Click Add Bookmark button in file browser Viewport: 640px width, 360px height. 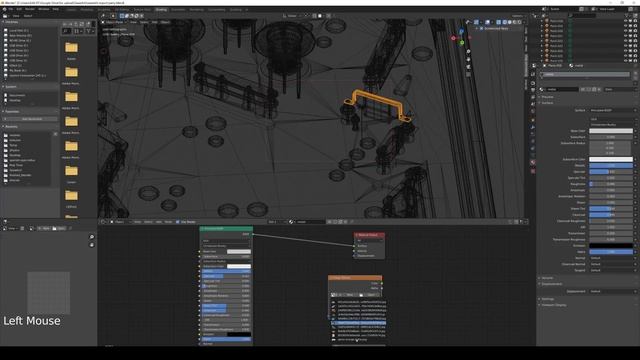31,119
